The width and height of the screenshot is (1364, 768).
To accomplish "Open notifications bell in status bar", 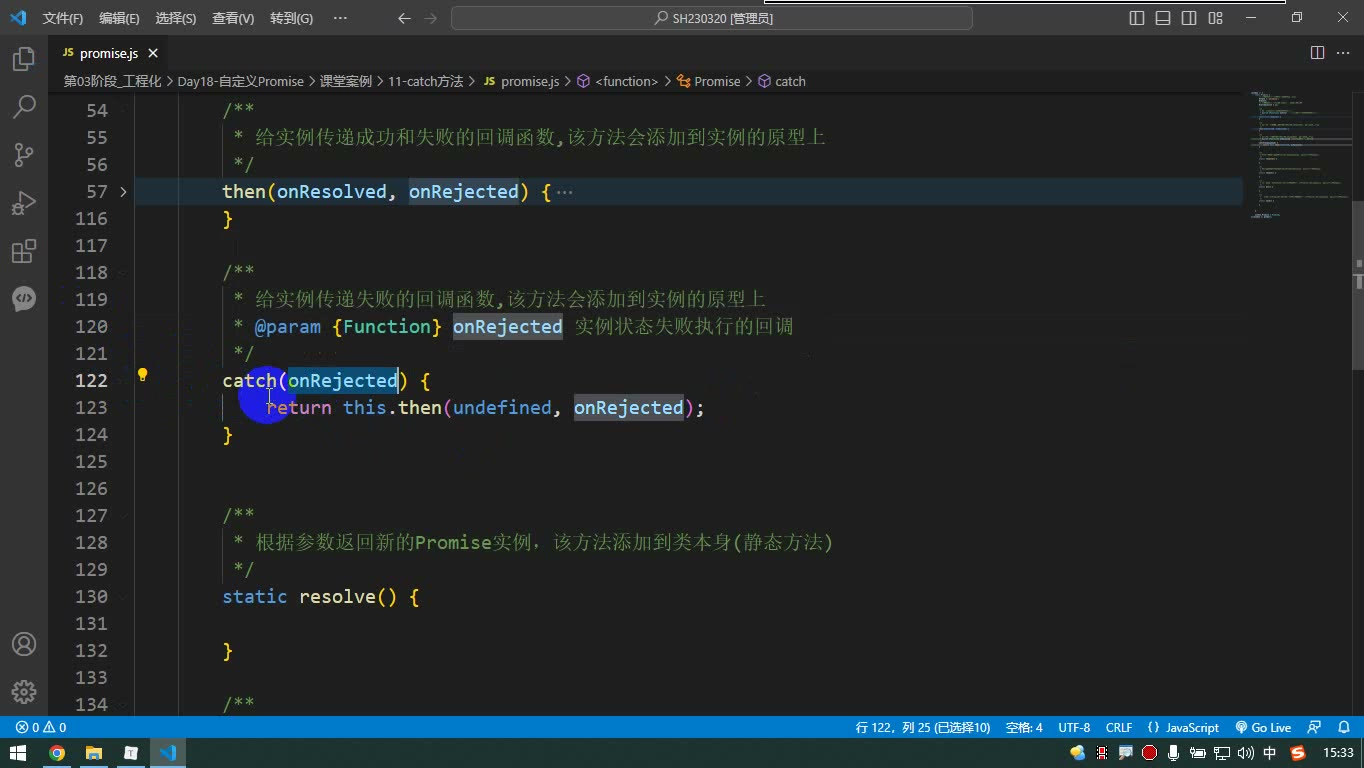I will [x=1344, y=727].
